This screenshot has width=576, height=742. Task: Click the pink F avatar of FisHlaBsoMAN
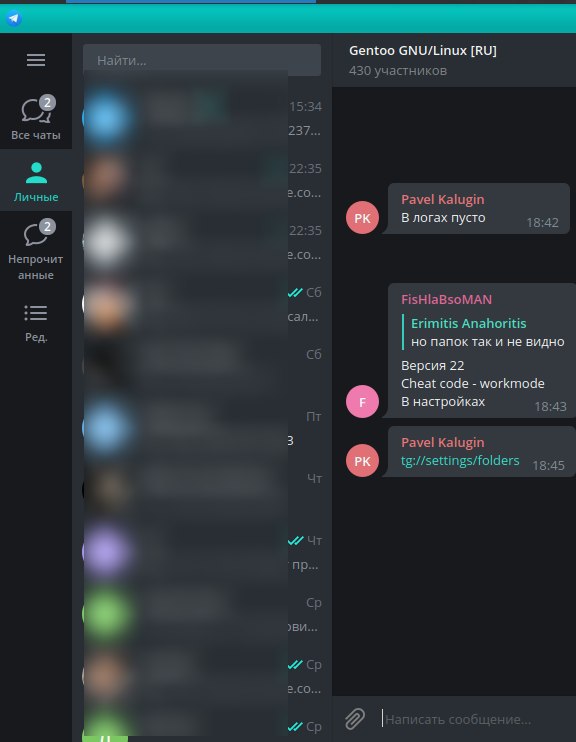(x=363, y=401)
